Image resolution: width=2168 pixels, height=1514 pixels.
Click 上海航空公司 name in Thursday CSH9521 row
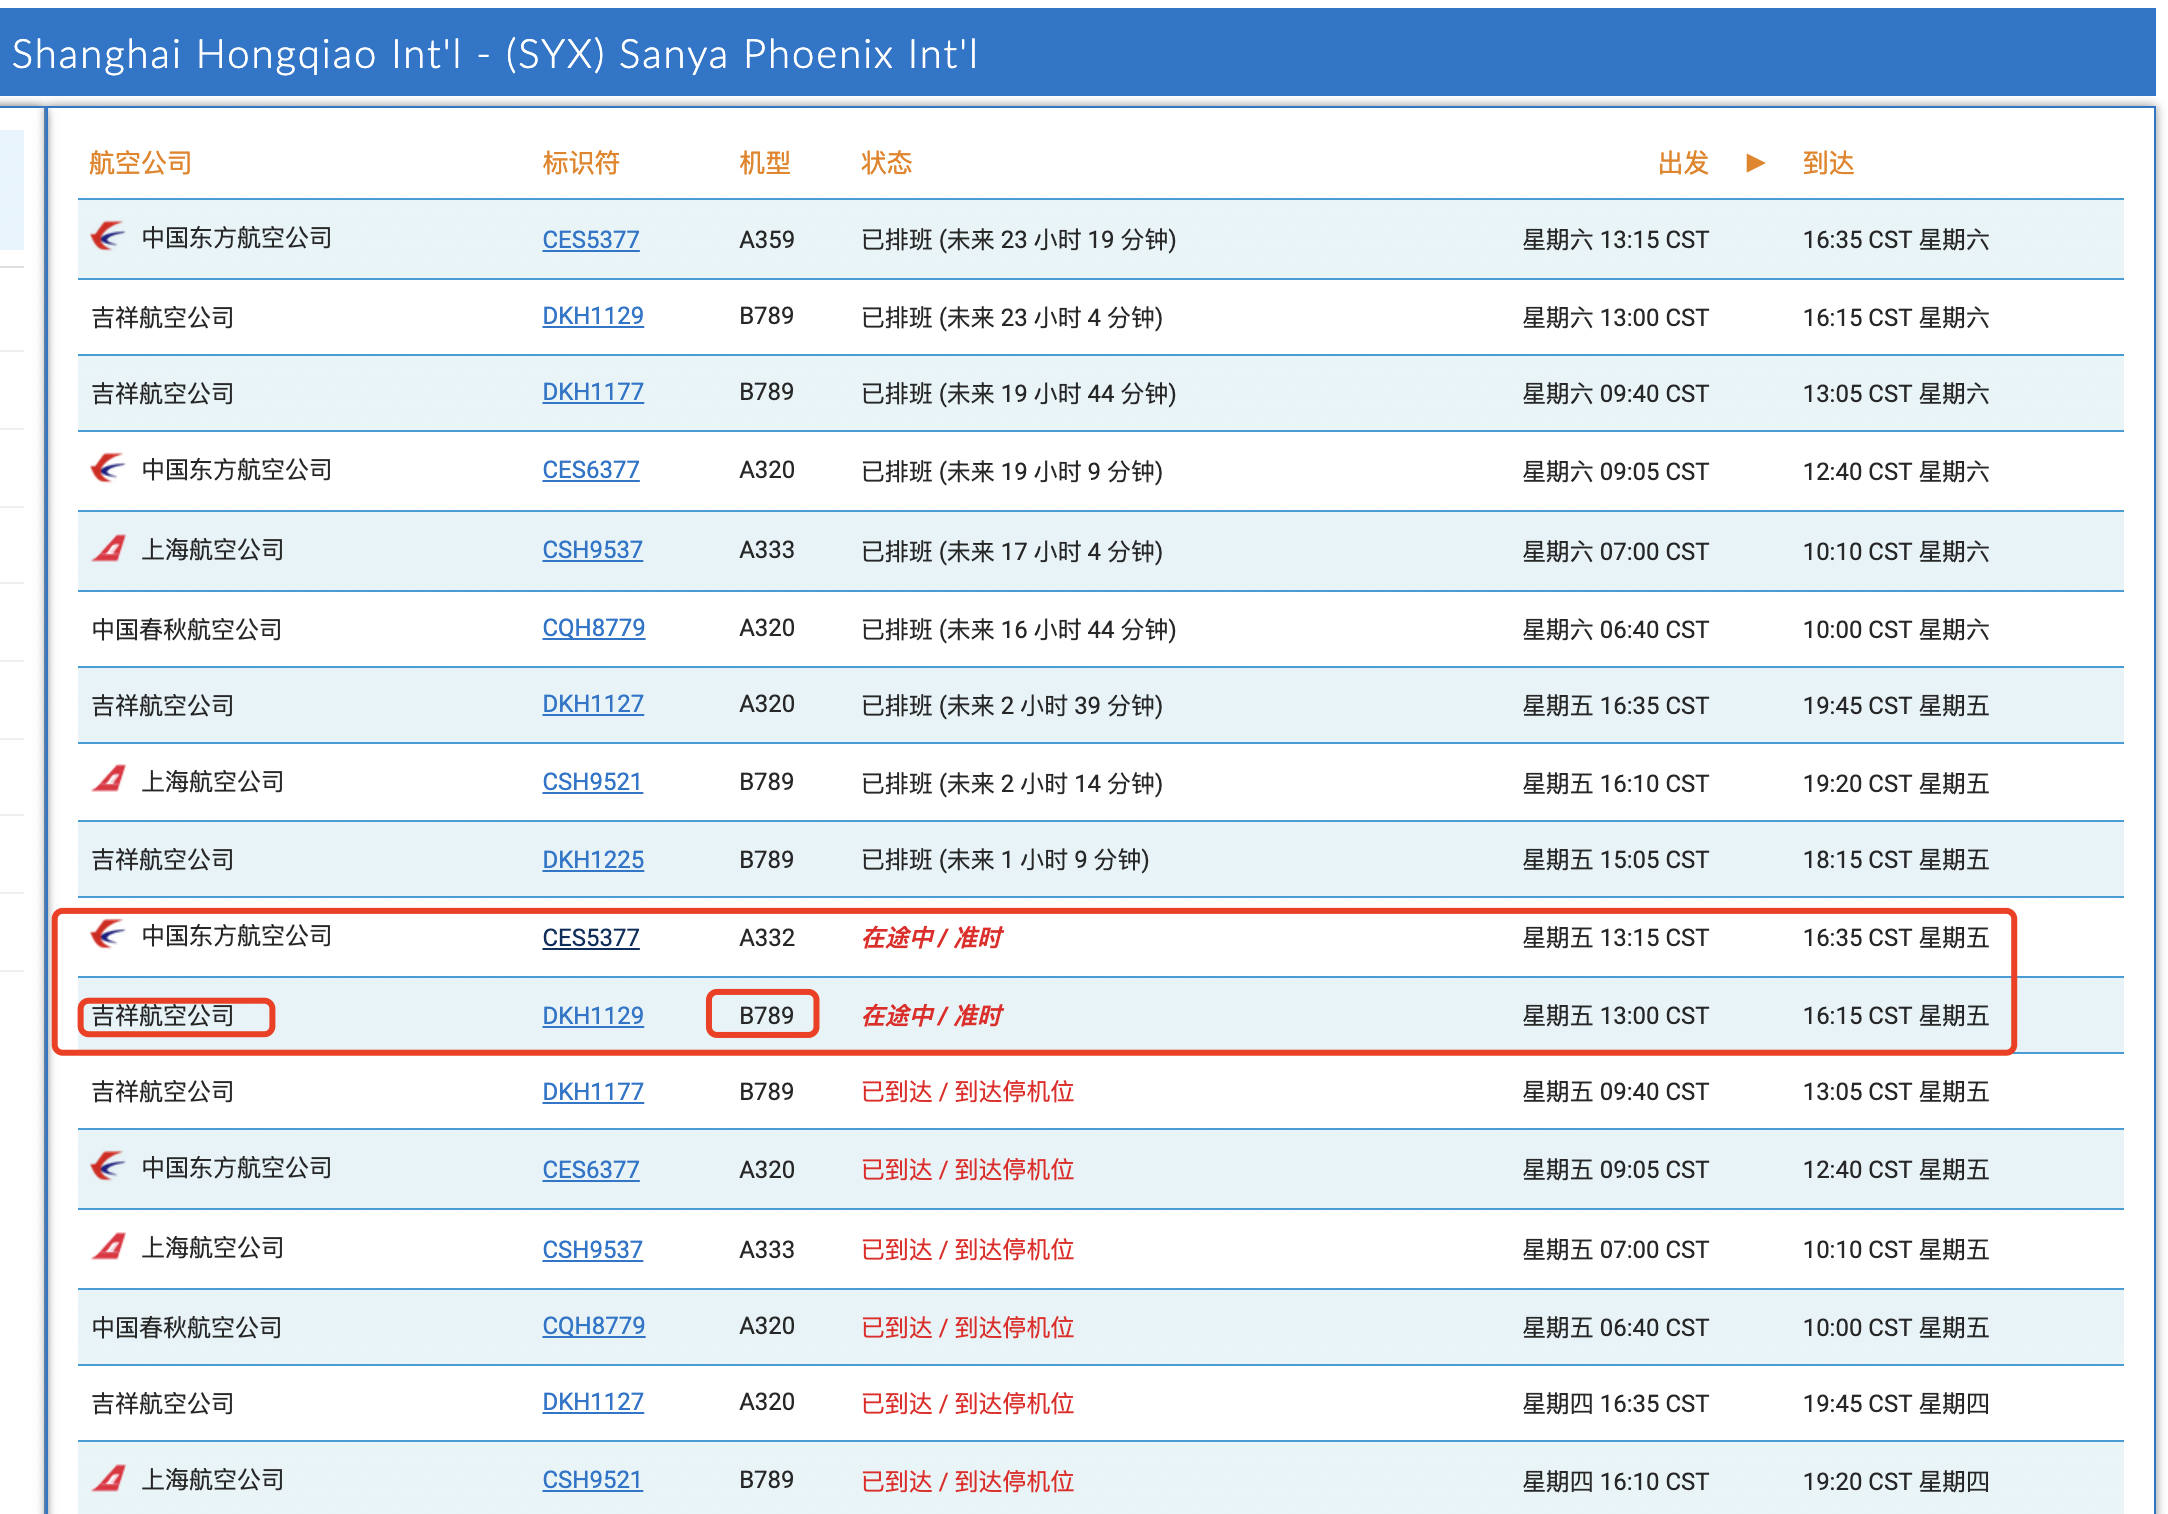point(213,1480)
